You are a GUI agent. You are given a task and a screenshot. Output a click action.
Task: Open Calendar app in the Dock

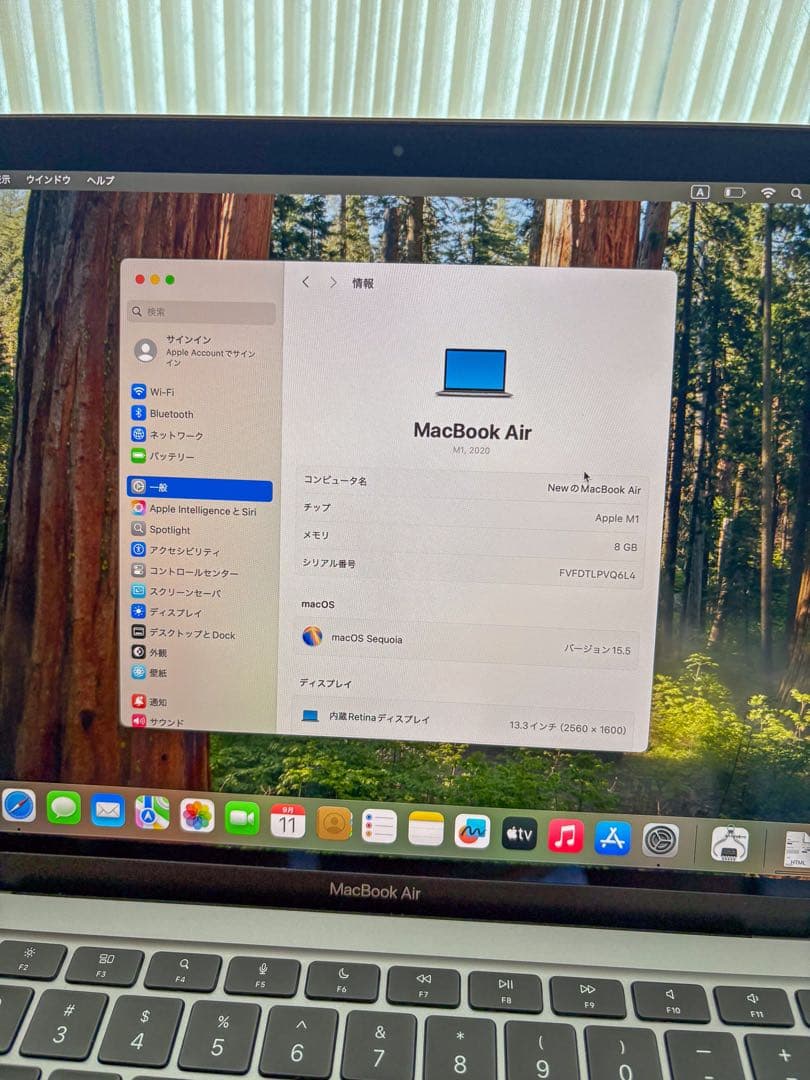287,821
